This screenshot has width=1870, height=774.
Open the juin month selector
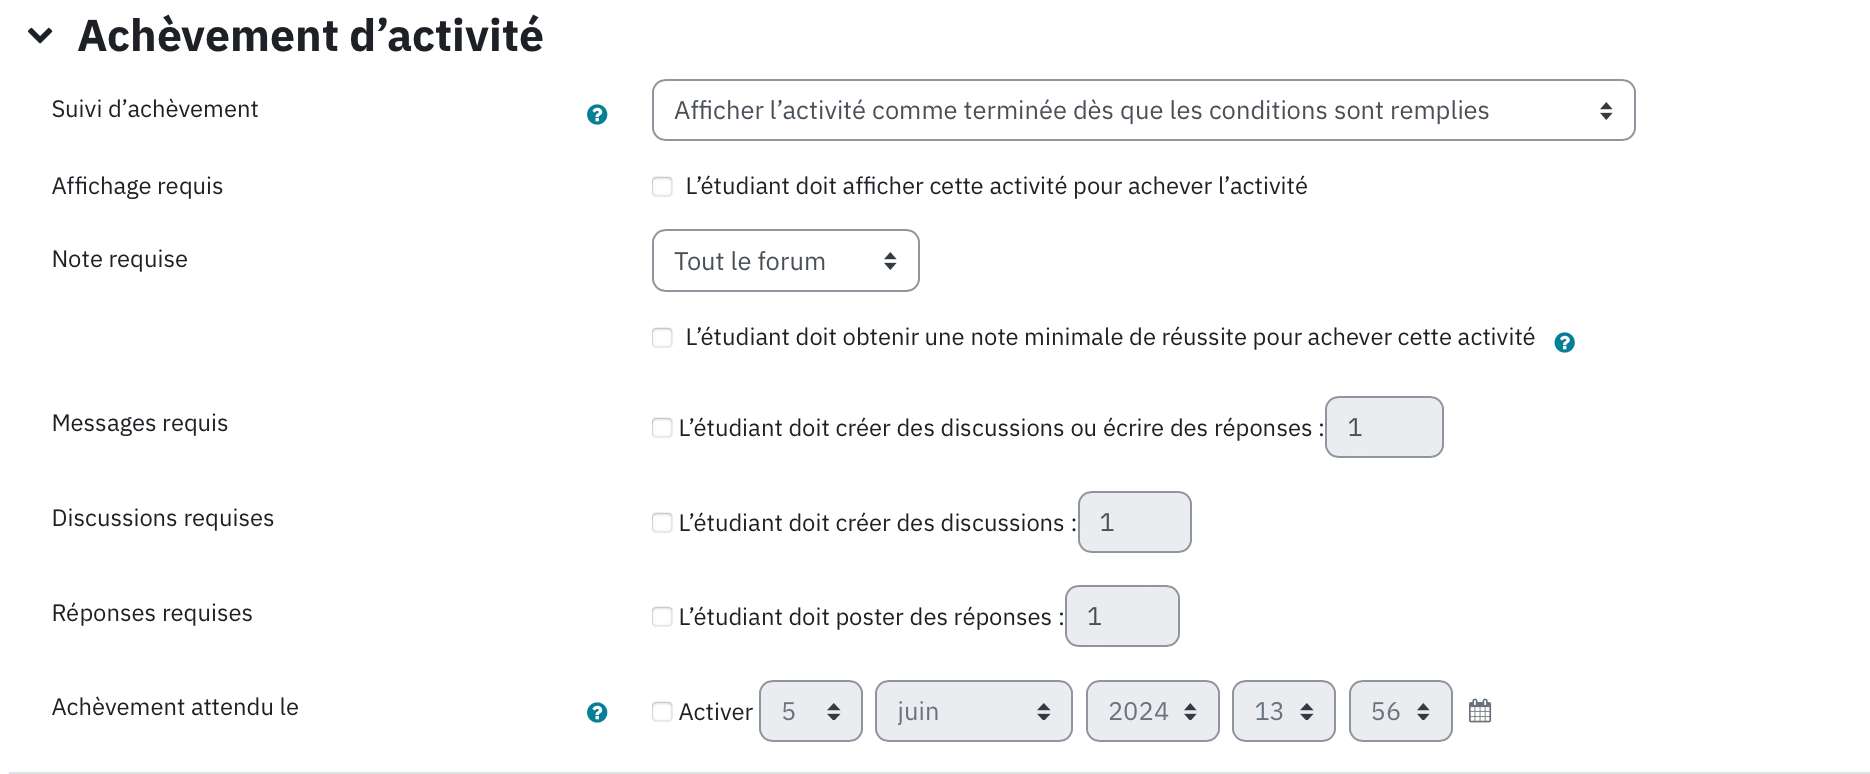tap(973, 711)
